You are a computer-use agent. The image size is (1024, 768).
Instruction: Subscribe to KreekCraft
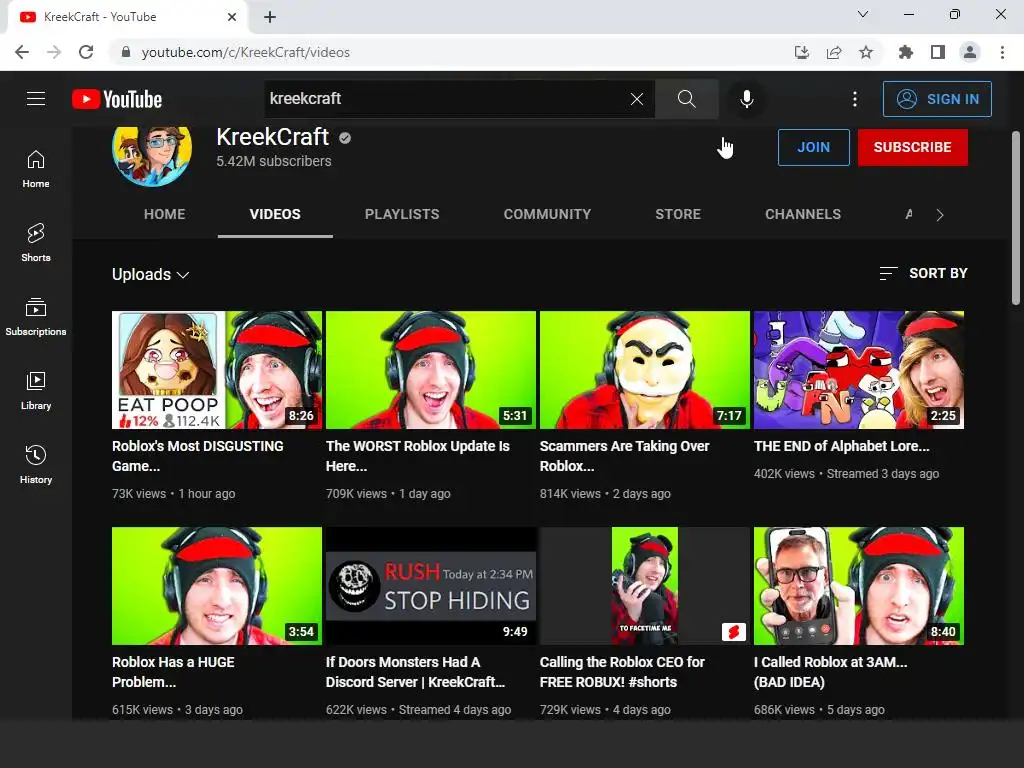tap(912, 147)
